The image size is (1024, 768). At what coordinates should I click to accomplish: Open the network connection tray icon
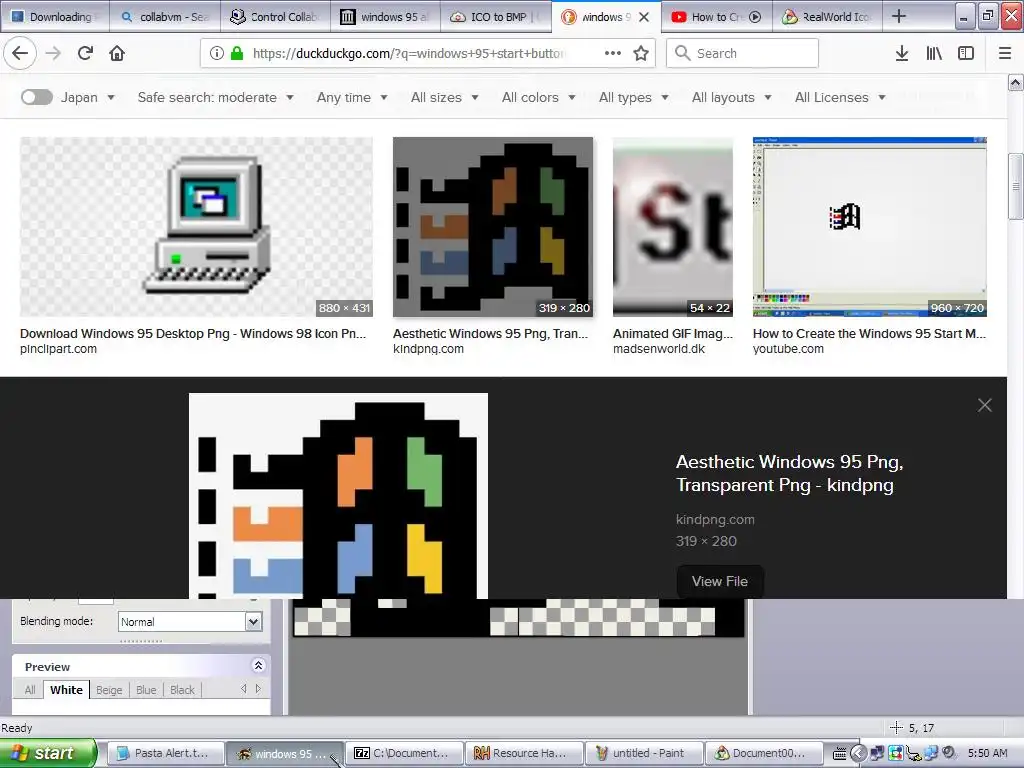(x=876, y=753)
